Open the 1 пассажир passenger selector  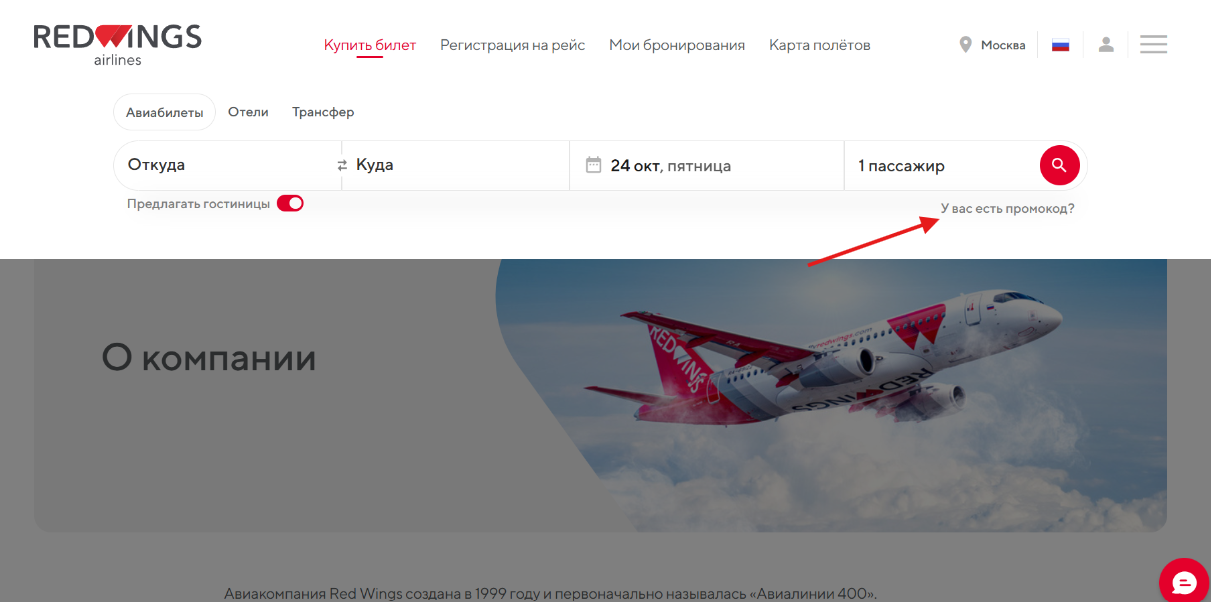[941, 165]
